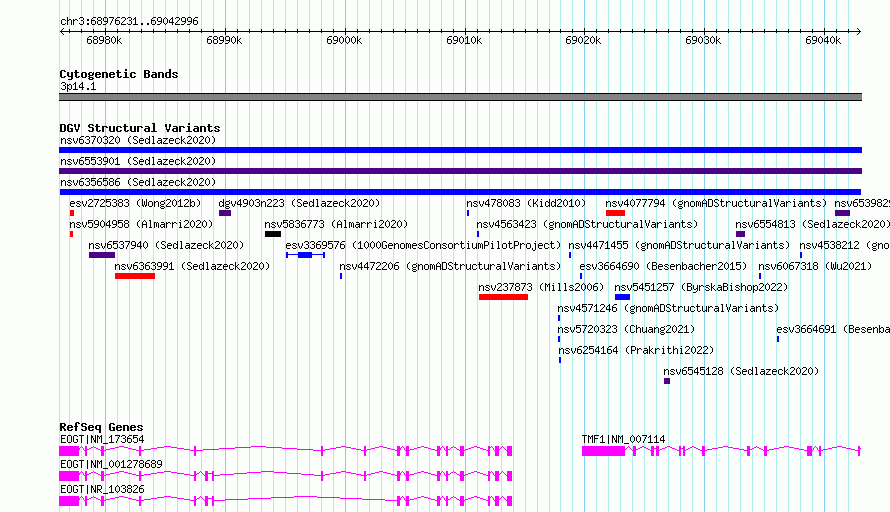Open nsv6254164 (Prakrithi2022) label

pyautogui.click(x=636, y=350)
